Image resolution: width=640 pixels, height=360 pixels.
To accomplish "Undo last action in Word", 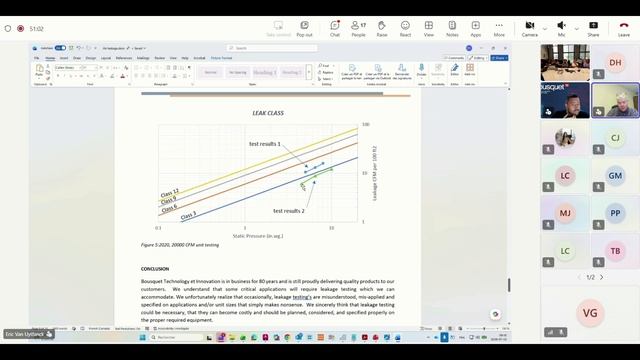I will click(x=79, y=48).
